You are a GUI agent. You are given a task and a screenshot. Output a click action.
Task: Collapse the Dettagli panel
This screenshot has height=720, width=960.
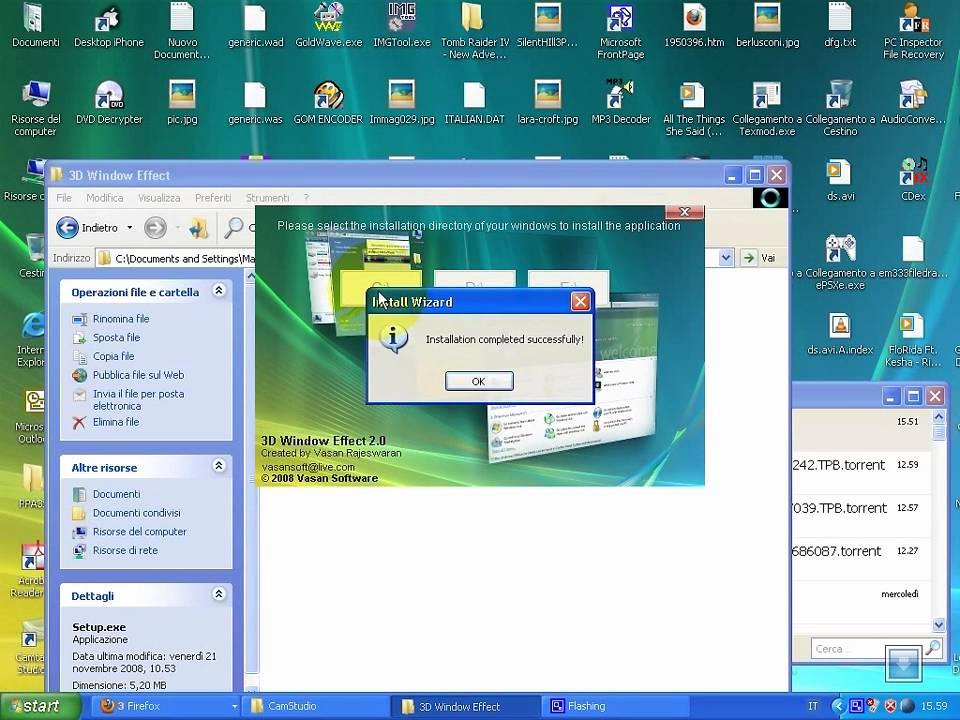tap(219, 594)
